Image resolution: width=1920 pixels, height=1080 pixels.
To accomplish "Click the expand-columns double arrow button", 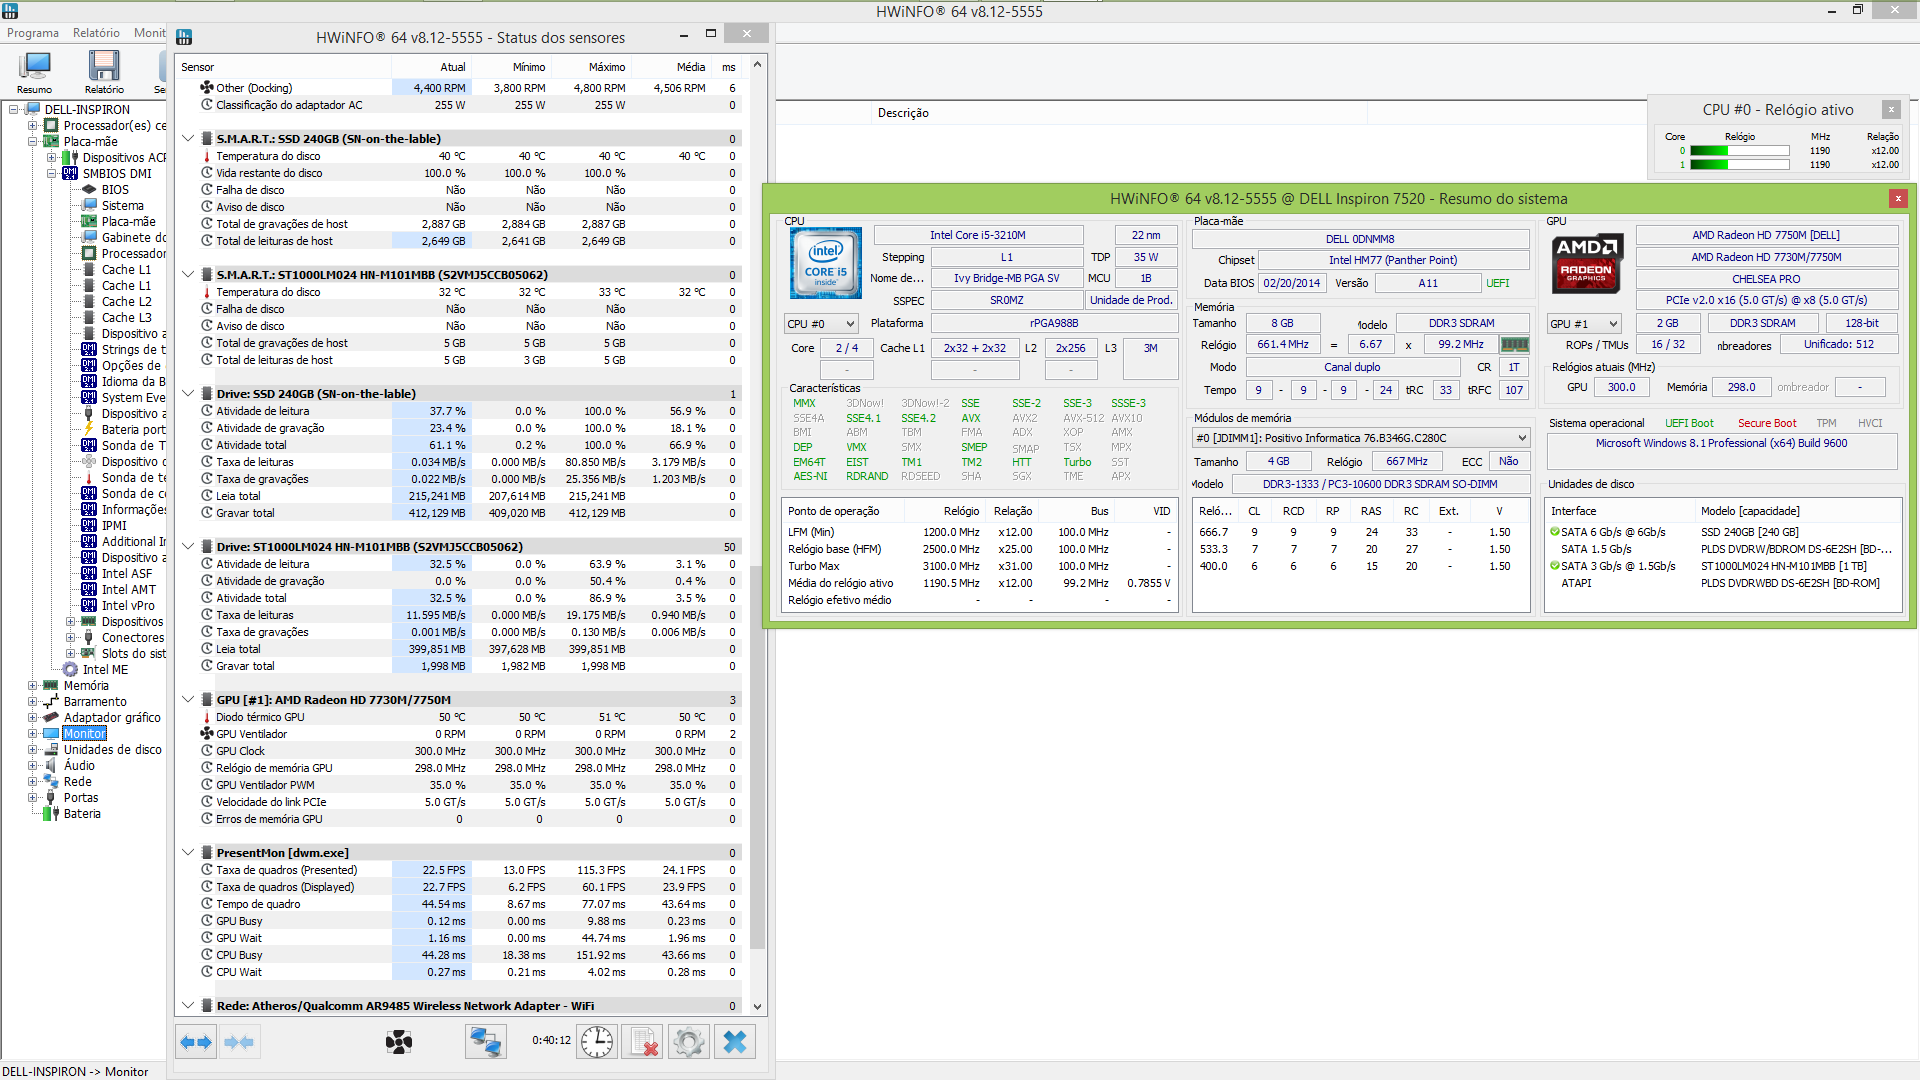I will [196, 1042].
